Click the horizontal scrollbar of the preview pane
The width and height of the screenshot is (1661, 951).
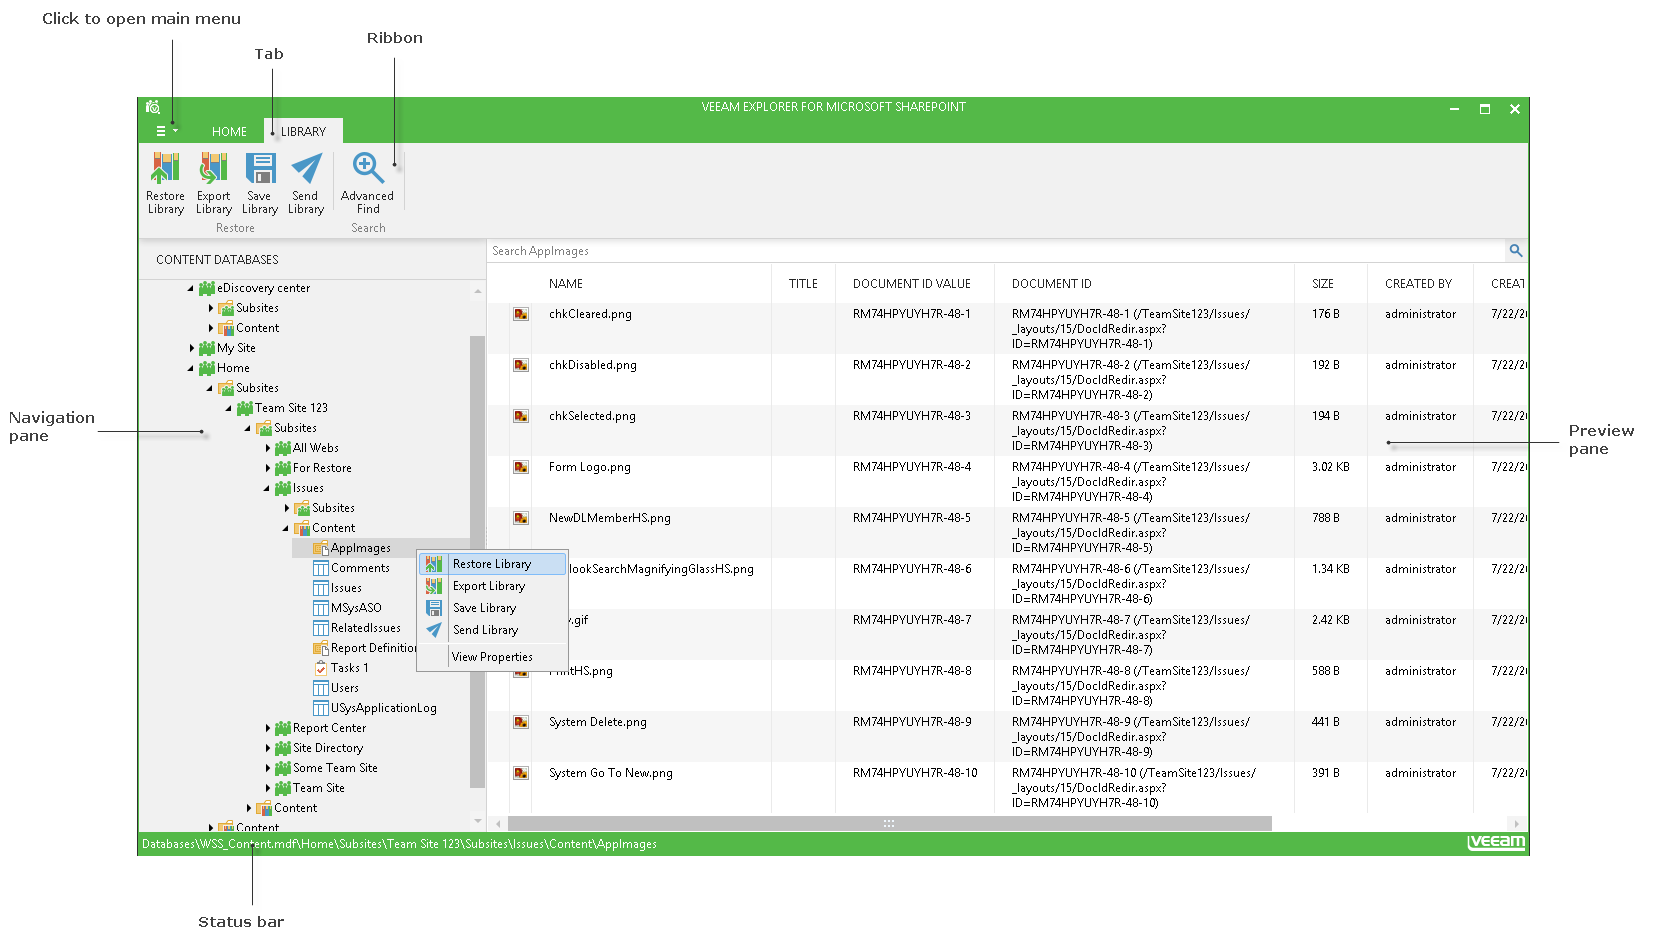point(890,824)
